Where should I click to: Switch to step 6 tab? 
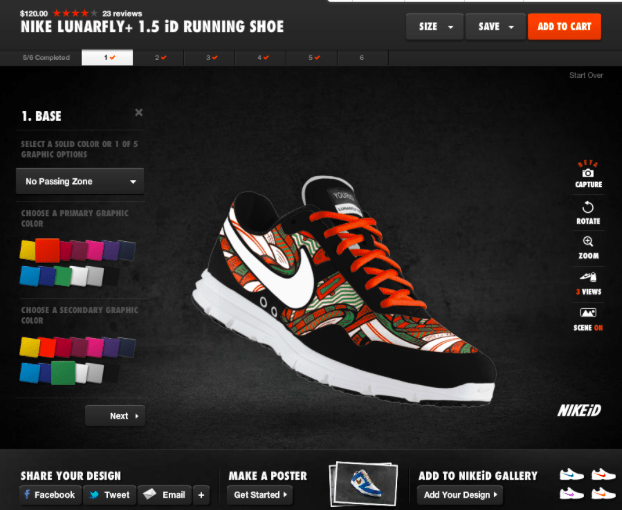pyautogui.click(x=361, y=59)
